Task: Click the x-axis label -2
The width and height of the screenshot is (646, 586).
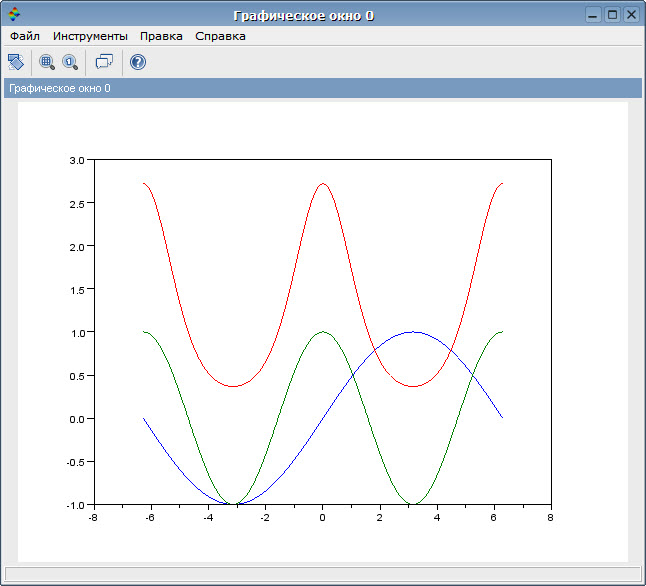Action: tap(265, 518)
